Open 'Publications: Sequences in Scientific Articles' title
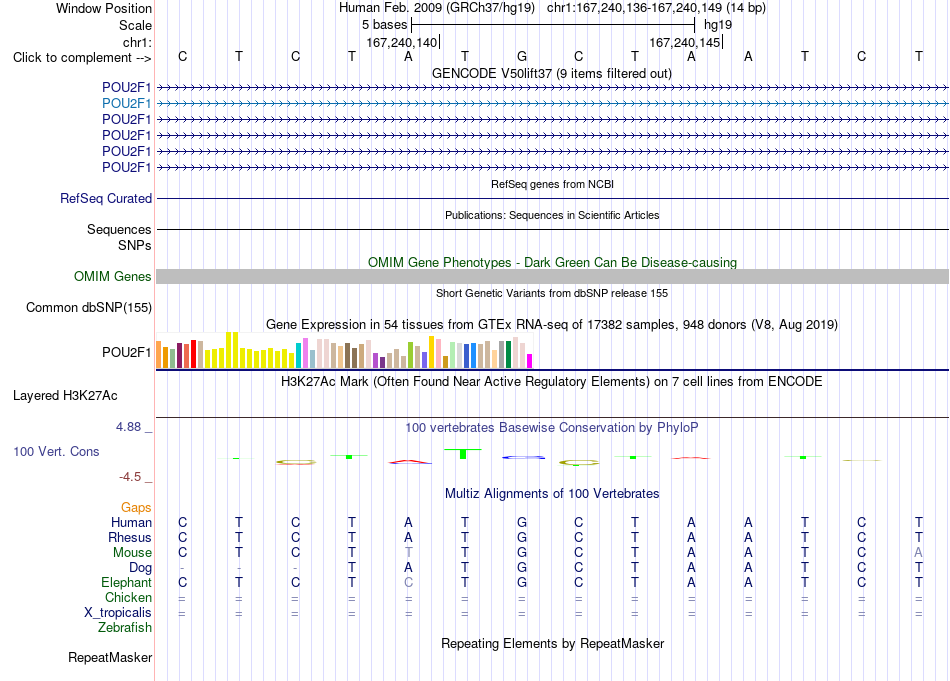 click(x=552, y=215)
